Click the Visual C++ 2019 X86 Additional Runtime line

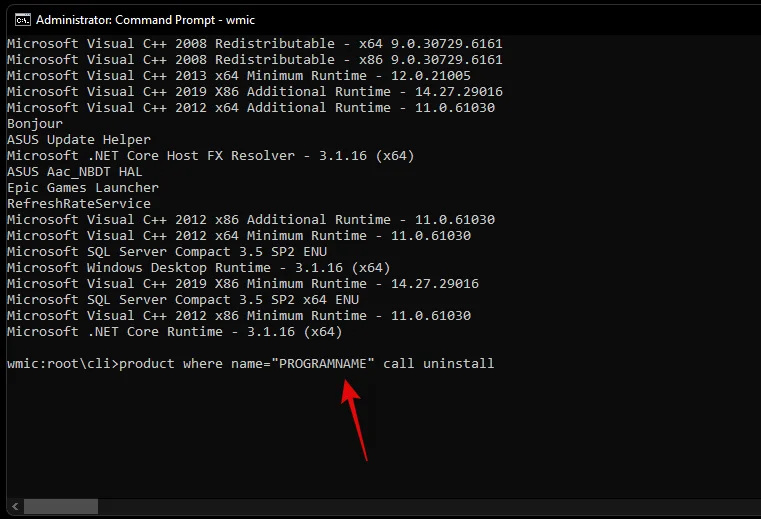click(x=255, y=92)
